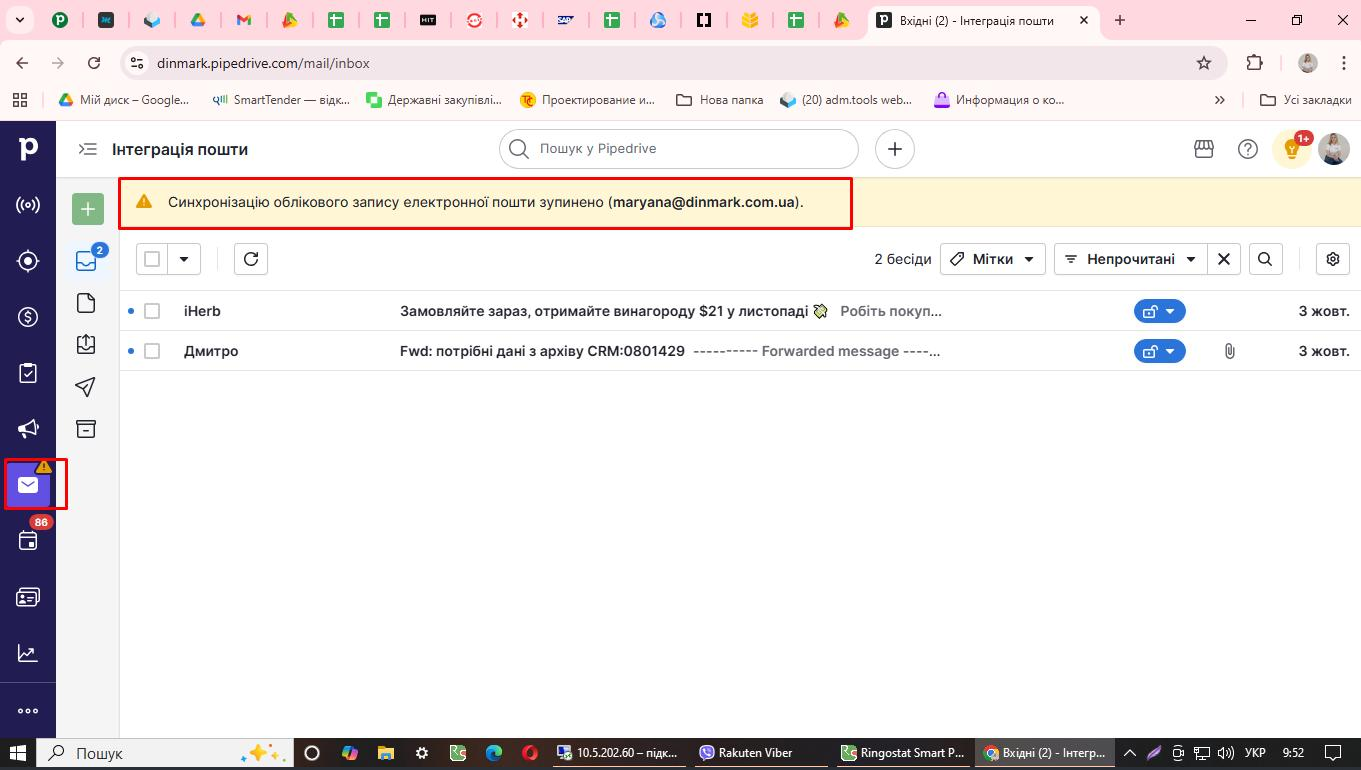Viewport: 1361px width, 770px height.
Task: Open mail search magnifier icon
Action: pos(1265,259)
